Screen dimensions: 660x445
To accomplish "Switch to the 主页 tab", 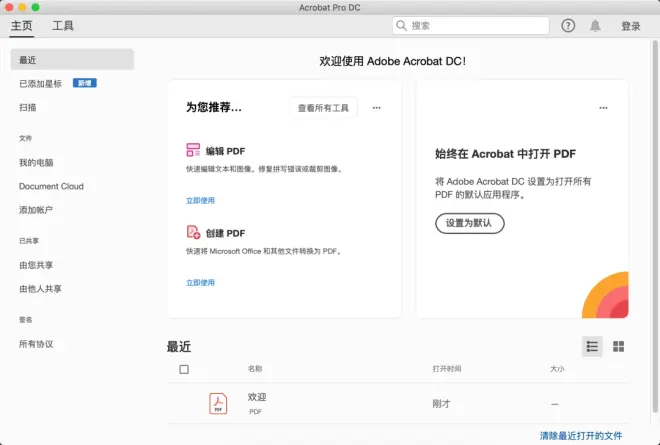I will coord(21,26).
